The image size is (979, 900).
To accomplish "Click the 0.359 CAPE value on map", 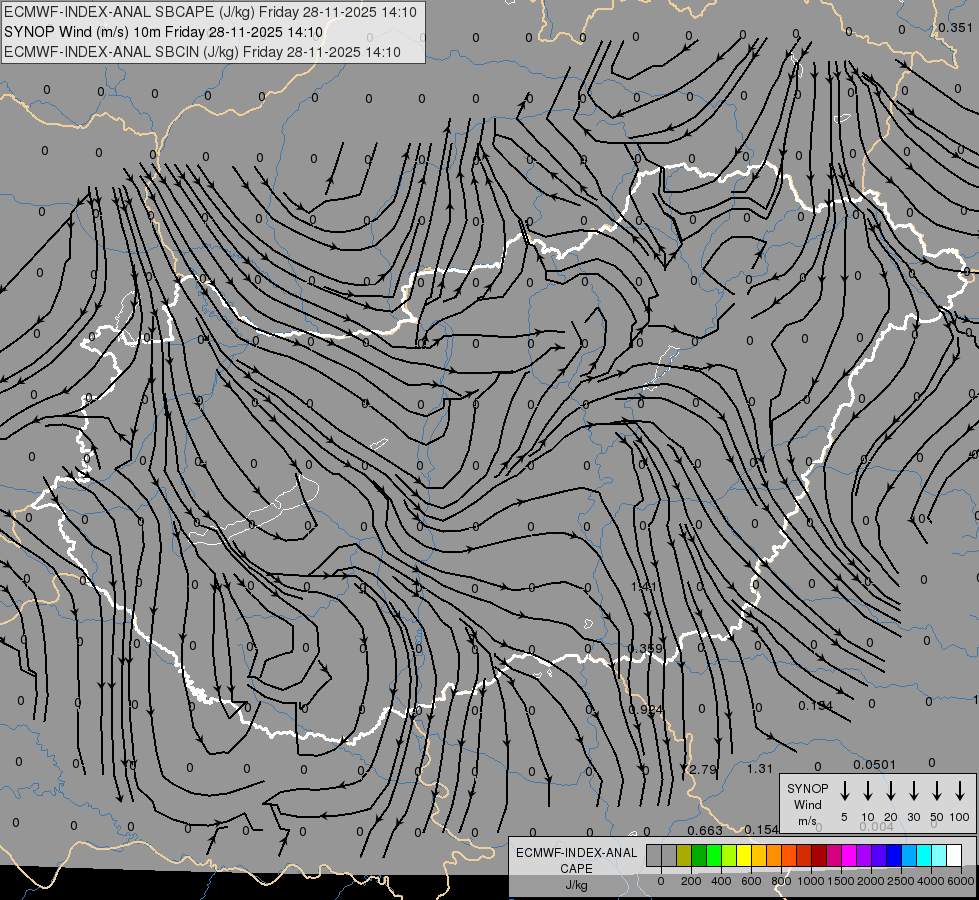I will [x=645, y=648].
